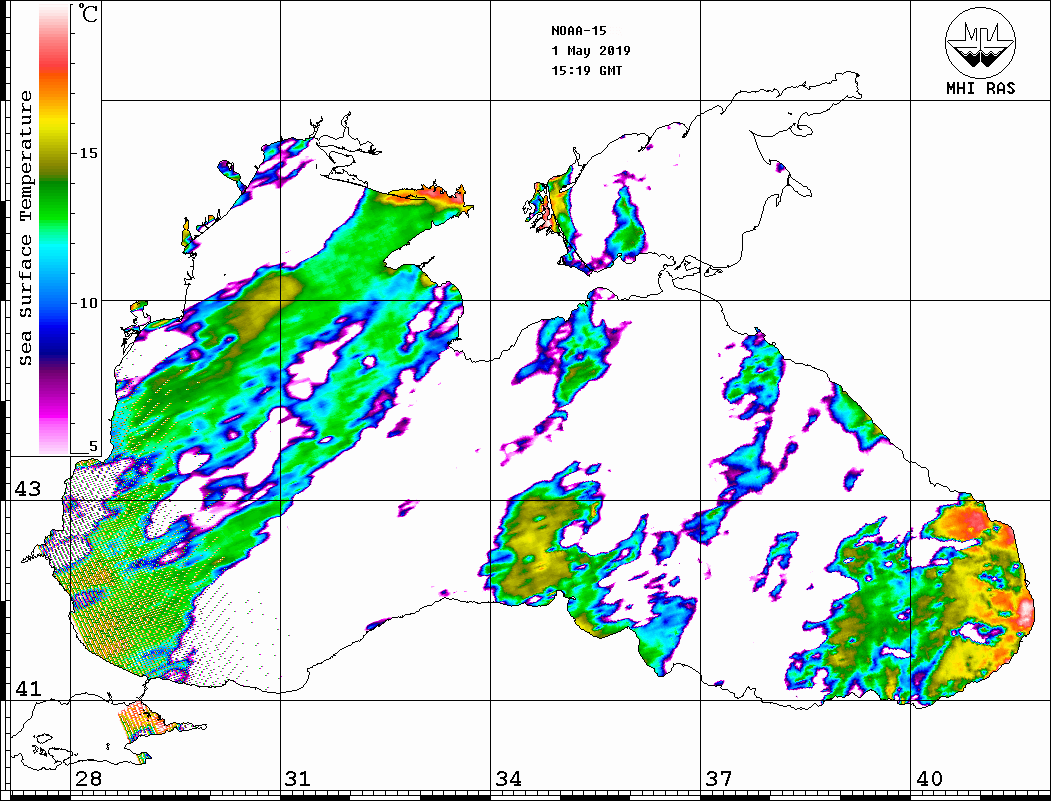Click the '10' colorbar tick label

tap(88, 303)
